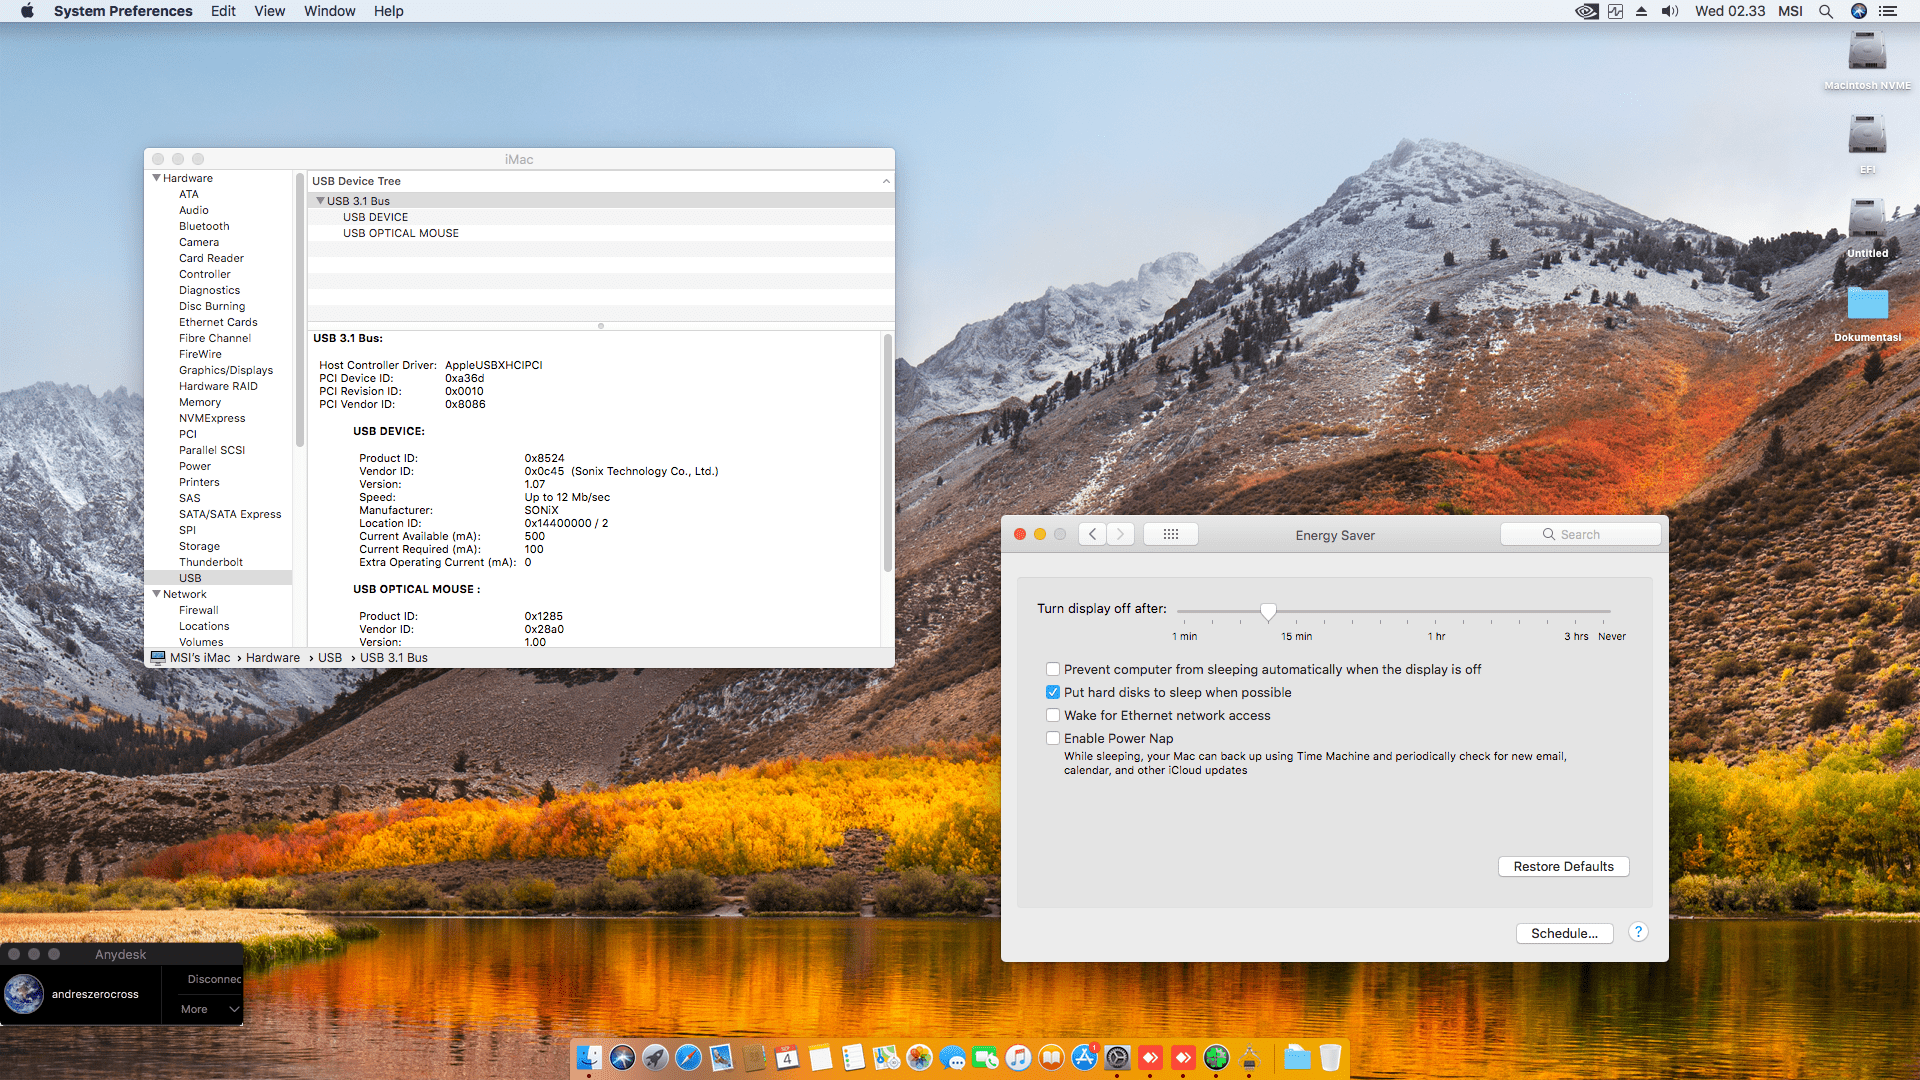Launch the App Store from the Dock
The width and height of the screenshot is (1920, 1080).
coord(1084,1058)
